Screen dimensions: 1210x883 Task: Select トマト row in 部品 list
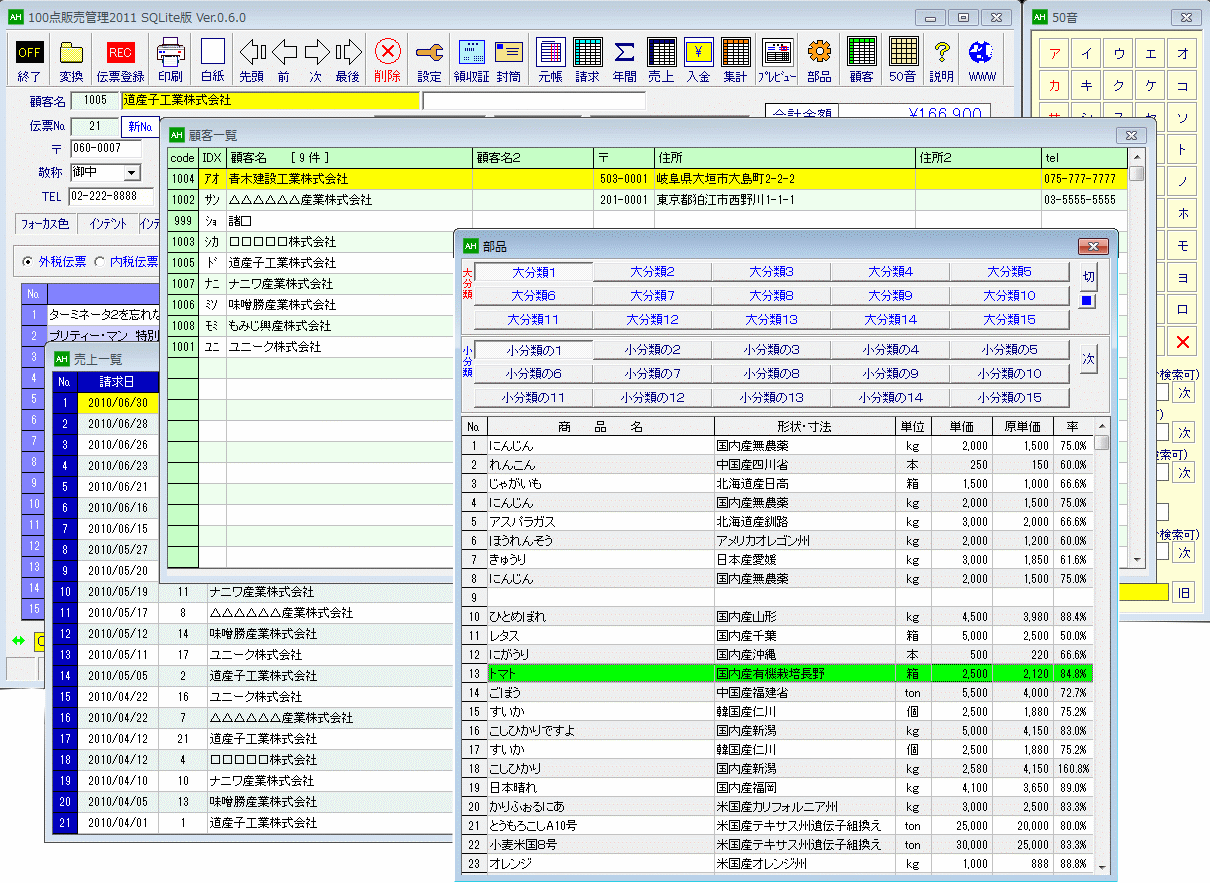pyautogui.click(x=777, y=674)
